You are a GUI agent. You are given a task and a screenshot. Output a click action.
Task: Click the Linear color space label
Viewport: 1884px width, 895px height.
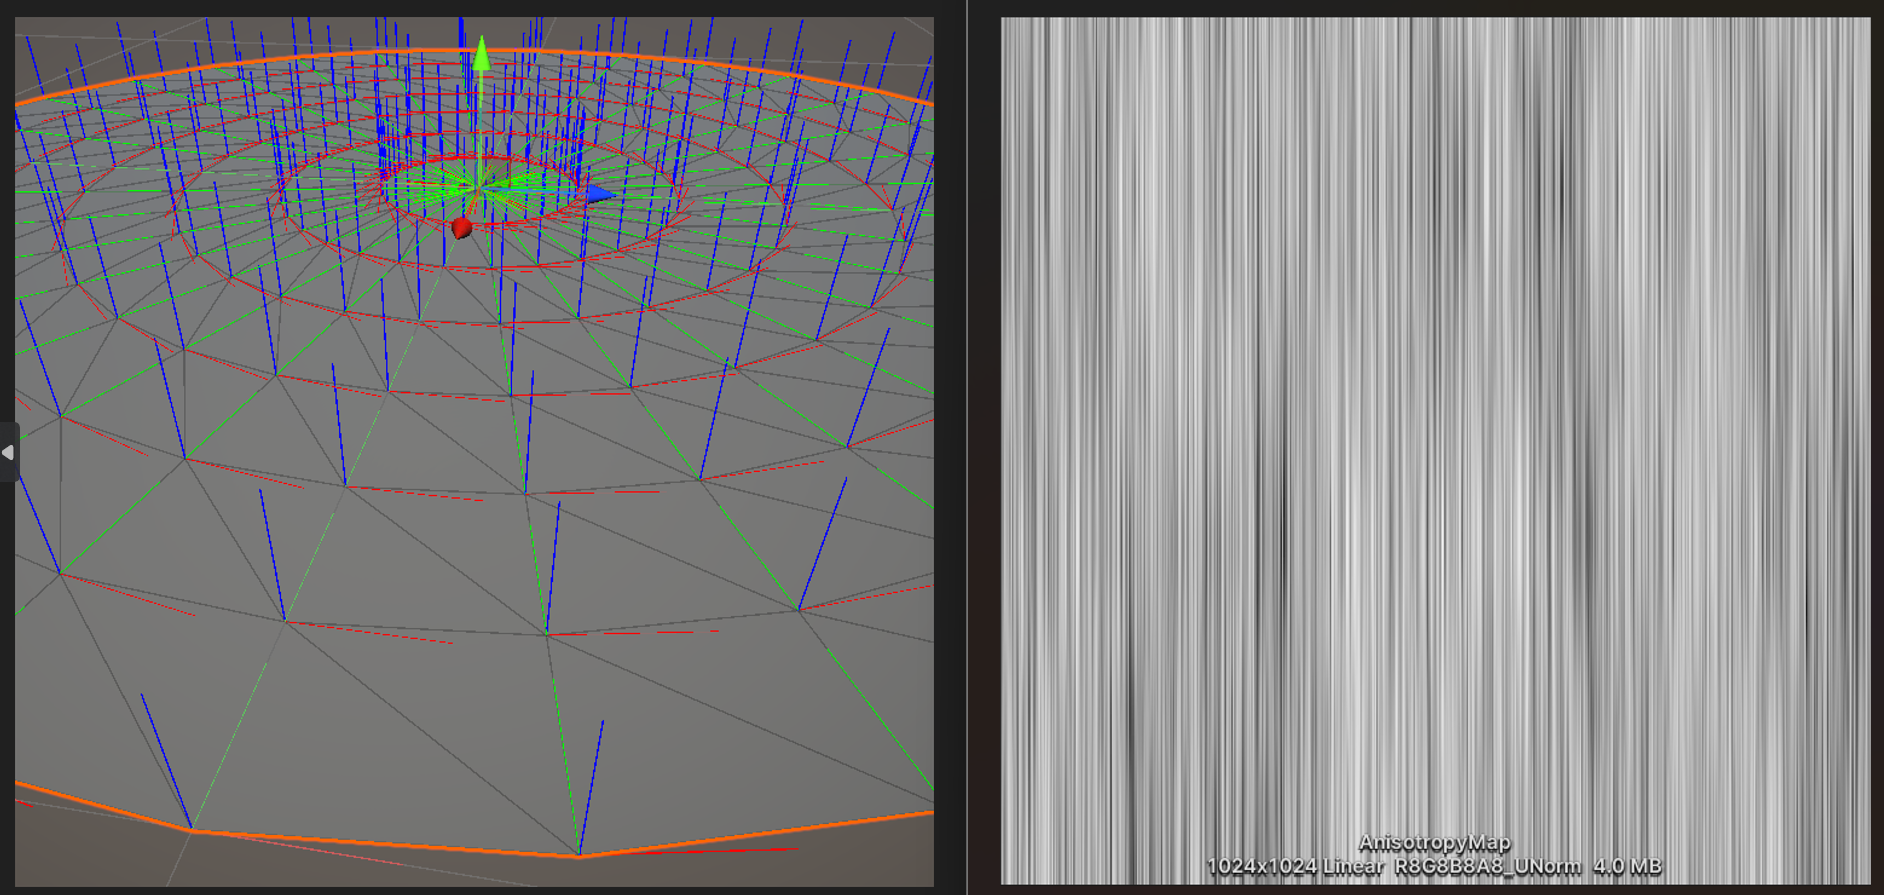click(x=1353, y=867)
